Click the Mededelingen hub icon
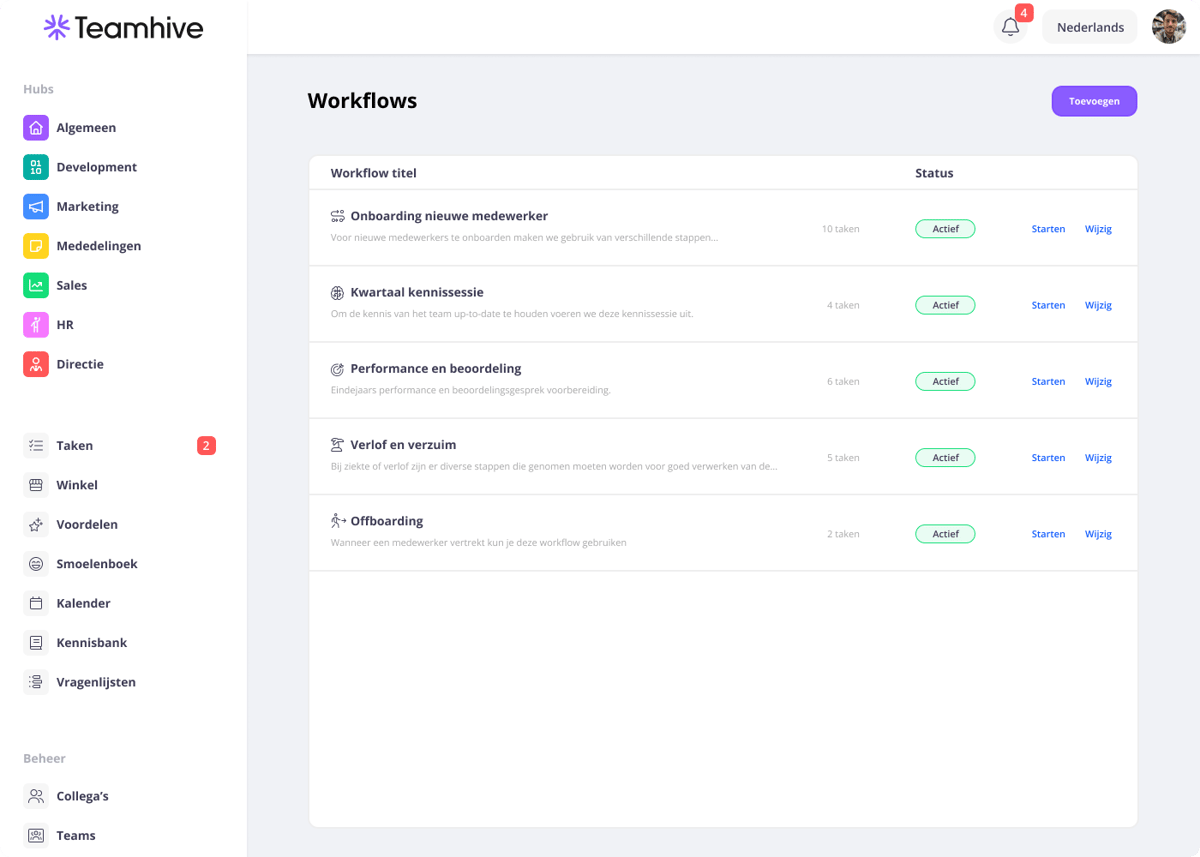 (x=36, y=246)
